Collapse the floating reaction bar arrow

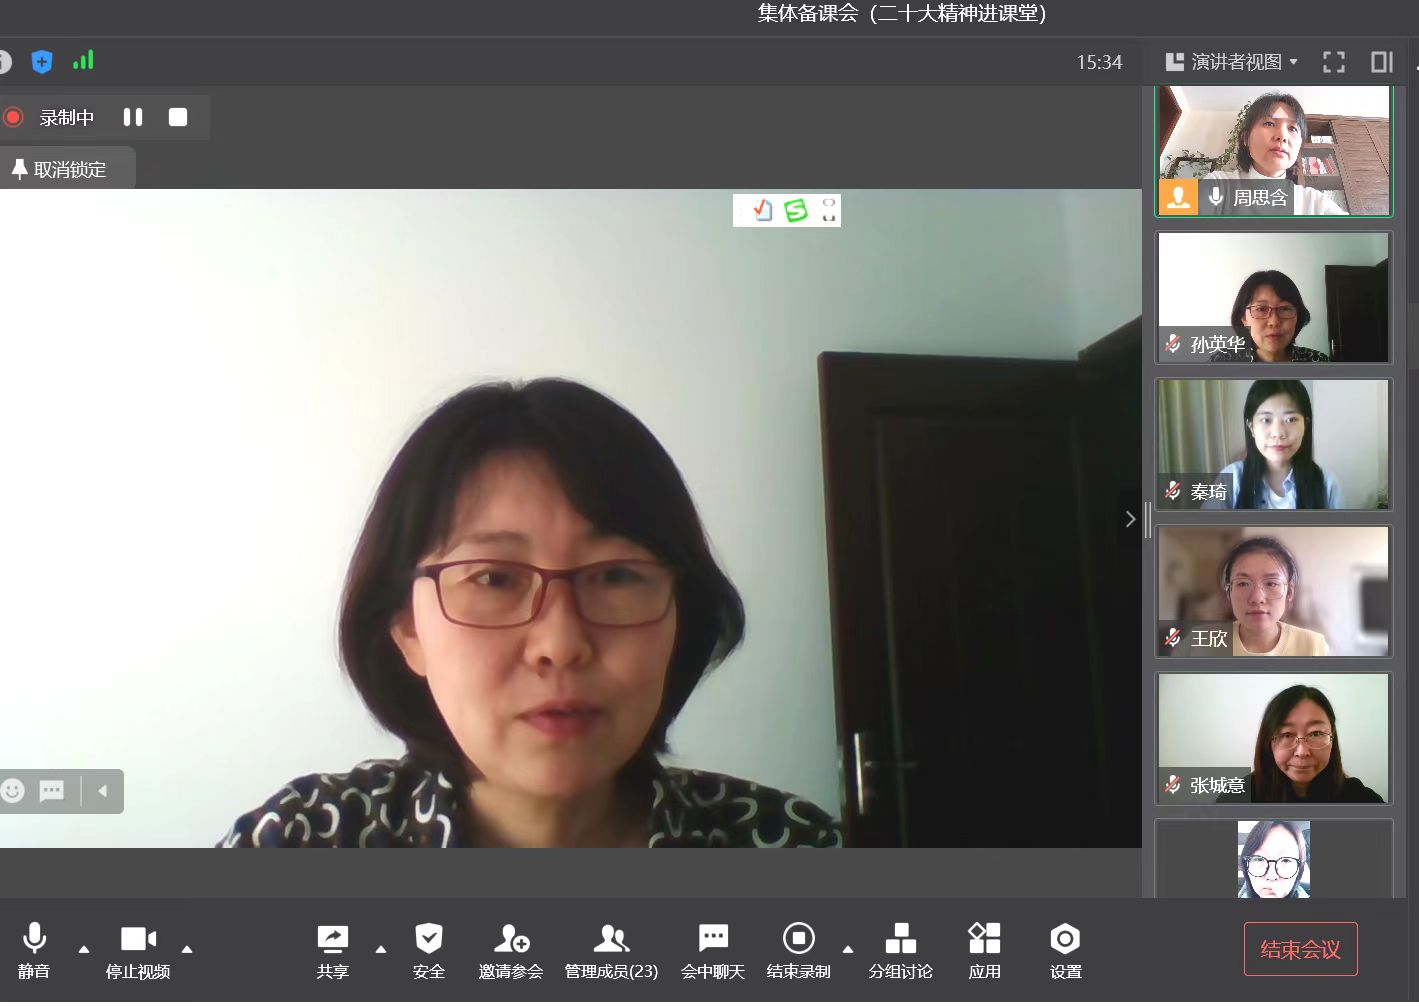point(102,791)
